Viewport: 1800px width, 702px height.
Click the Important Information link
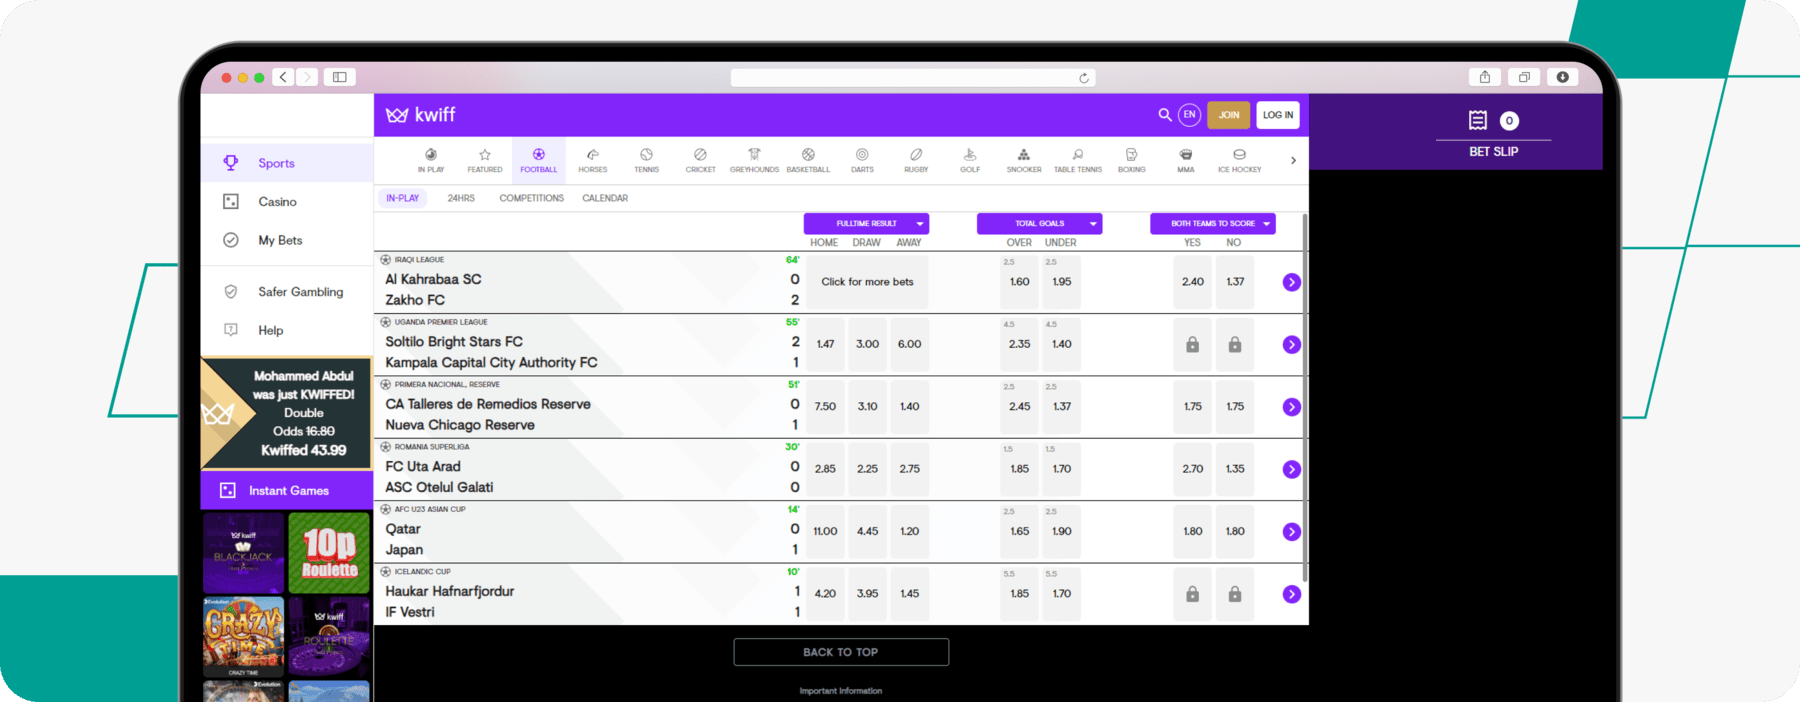click(x=841, y=691)
